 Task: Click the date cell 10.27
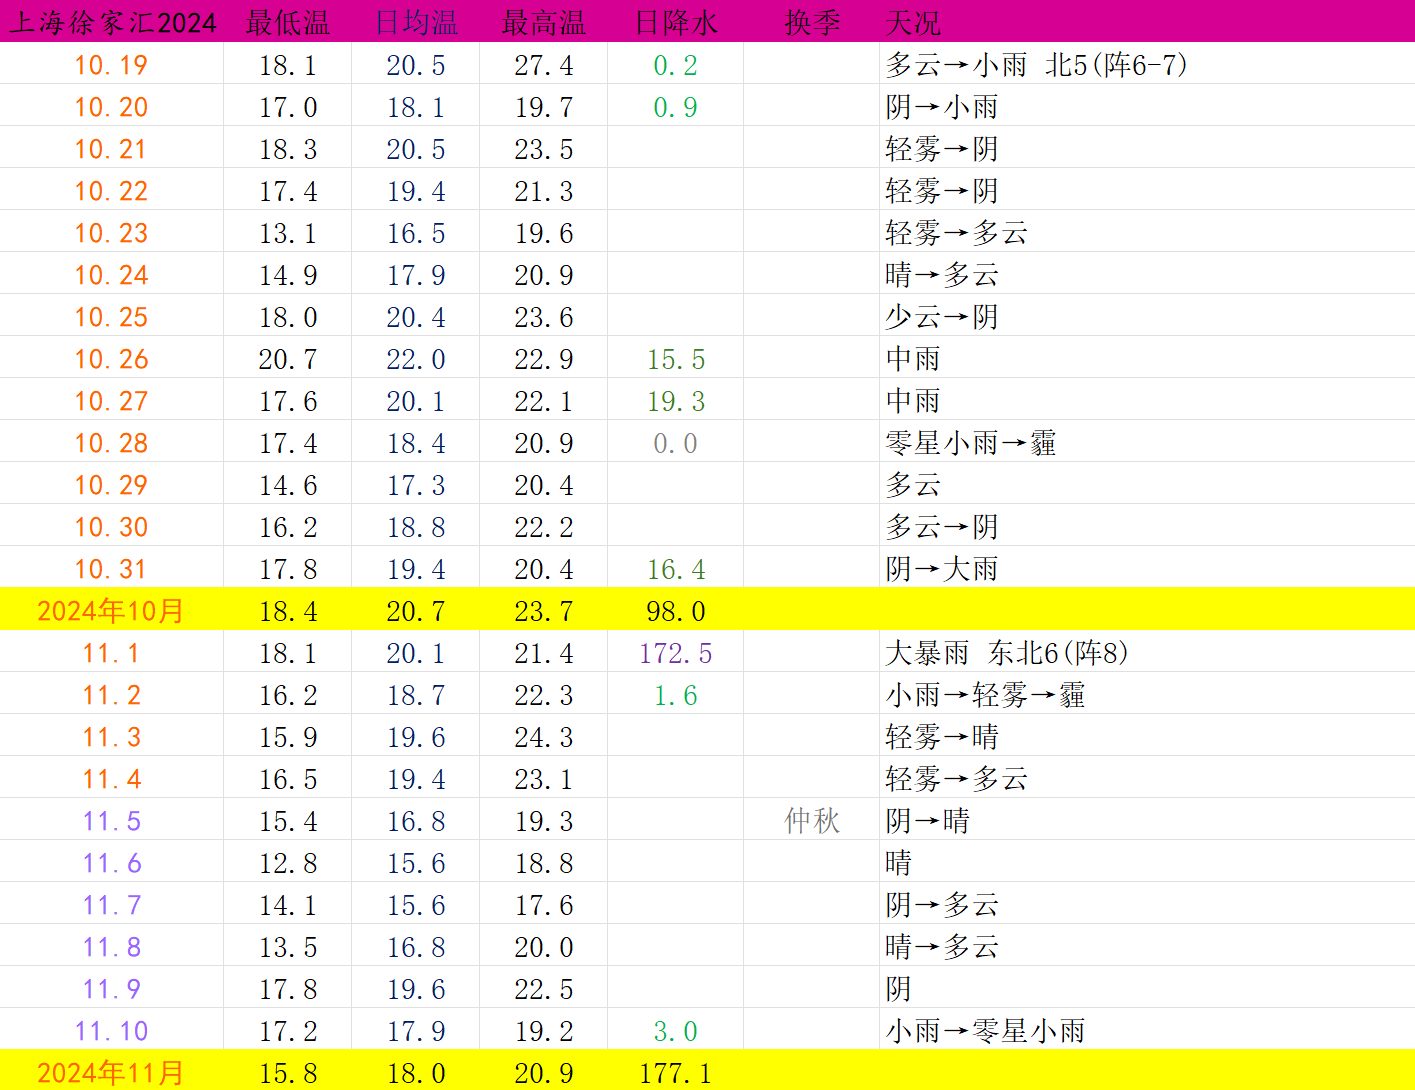pos(111,401)
